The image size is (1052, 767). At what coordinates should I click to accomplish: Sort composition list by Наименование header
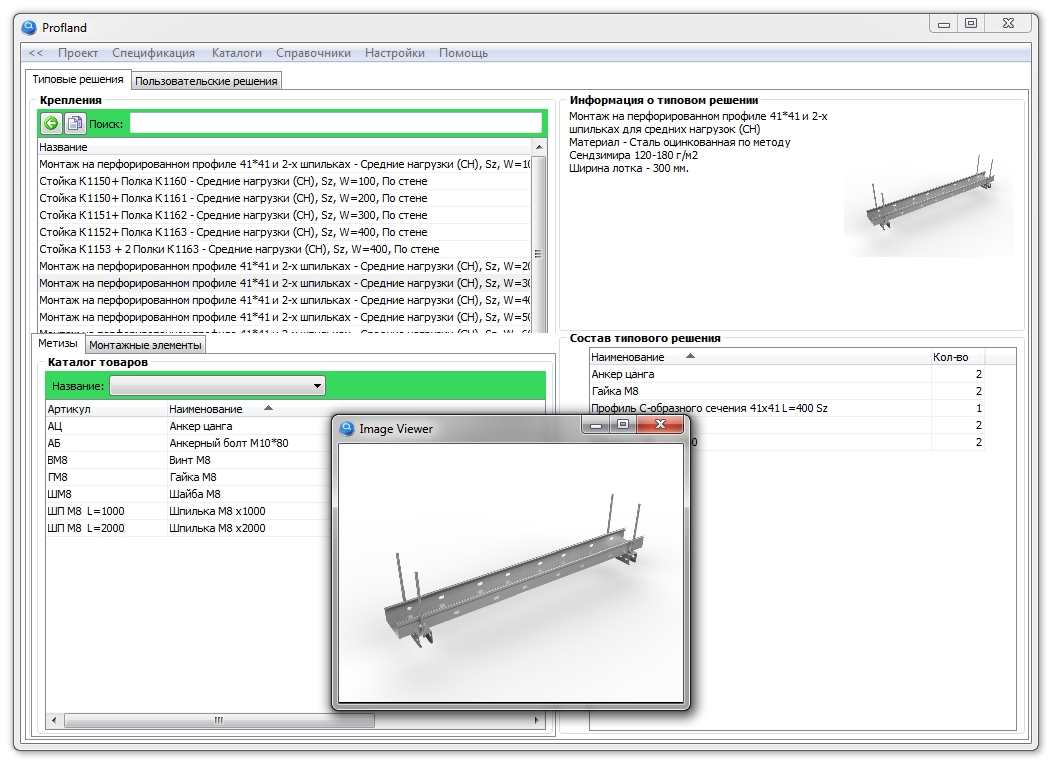pyautogui.click(x=760, y=357)
